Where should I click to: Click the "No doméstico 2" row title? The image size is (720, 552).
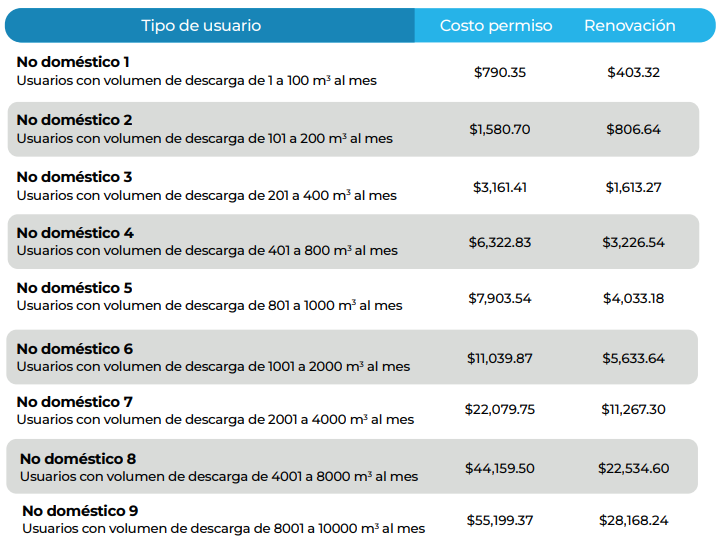pyautogui.click(x=74, y=120)
